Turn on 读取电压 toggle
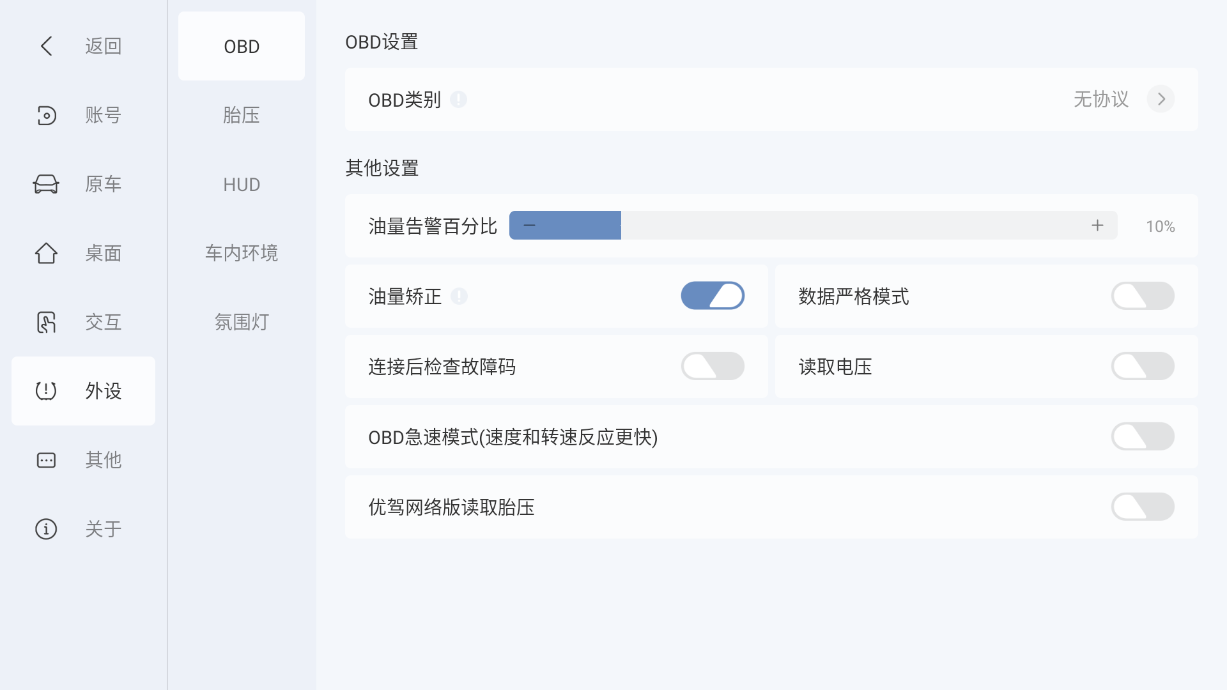This screenshot has height=690, width=1227. [x=1142, y=366]
